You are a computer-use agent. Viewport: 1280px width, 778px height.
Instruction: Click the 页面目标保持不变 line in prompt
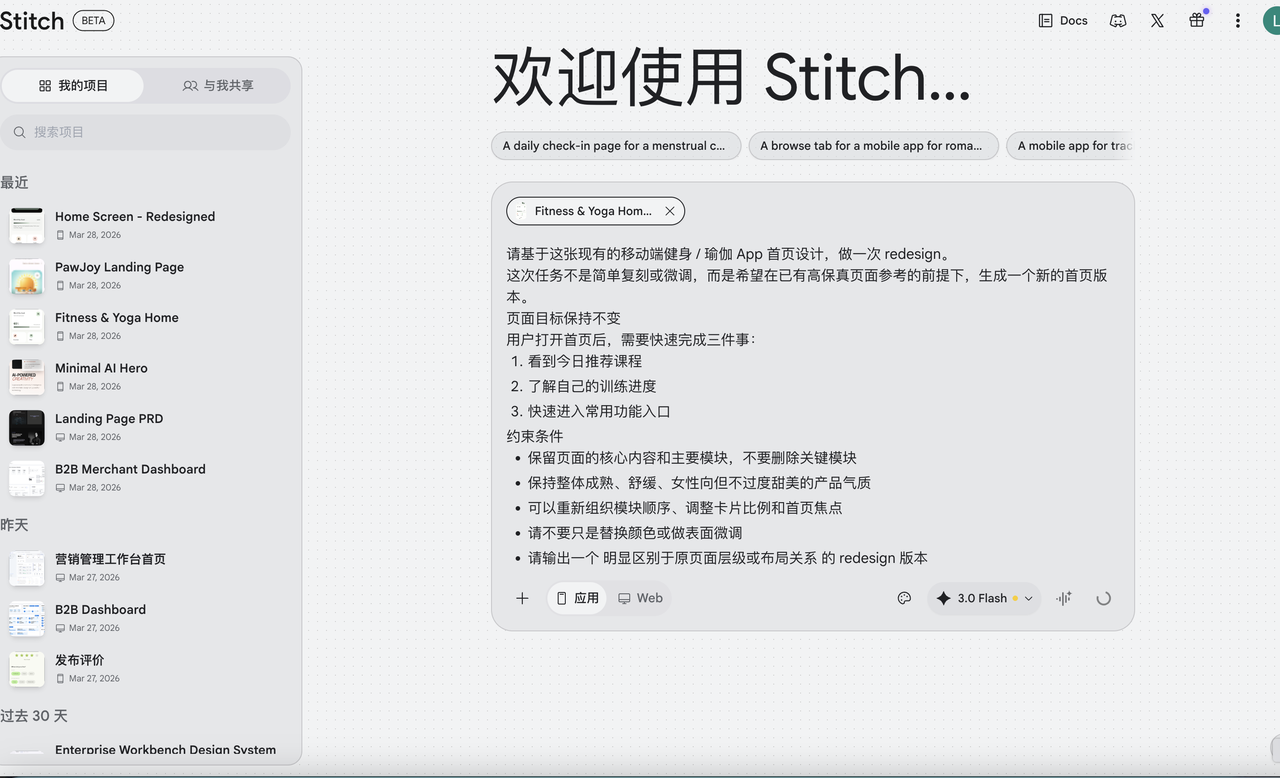[564, 318]
